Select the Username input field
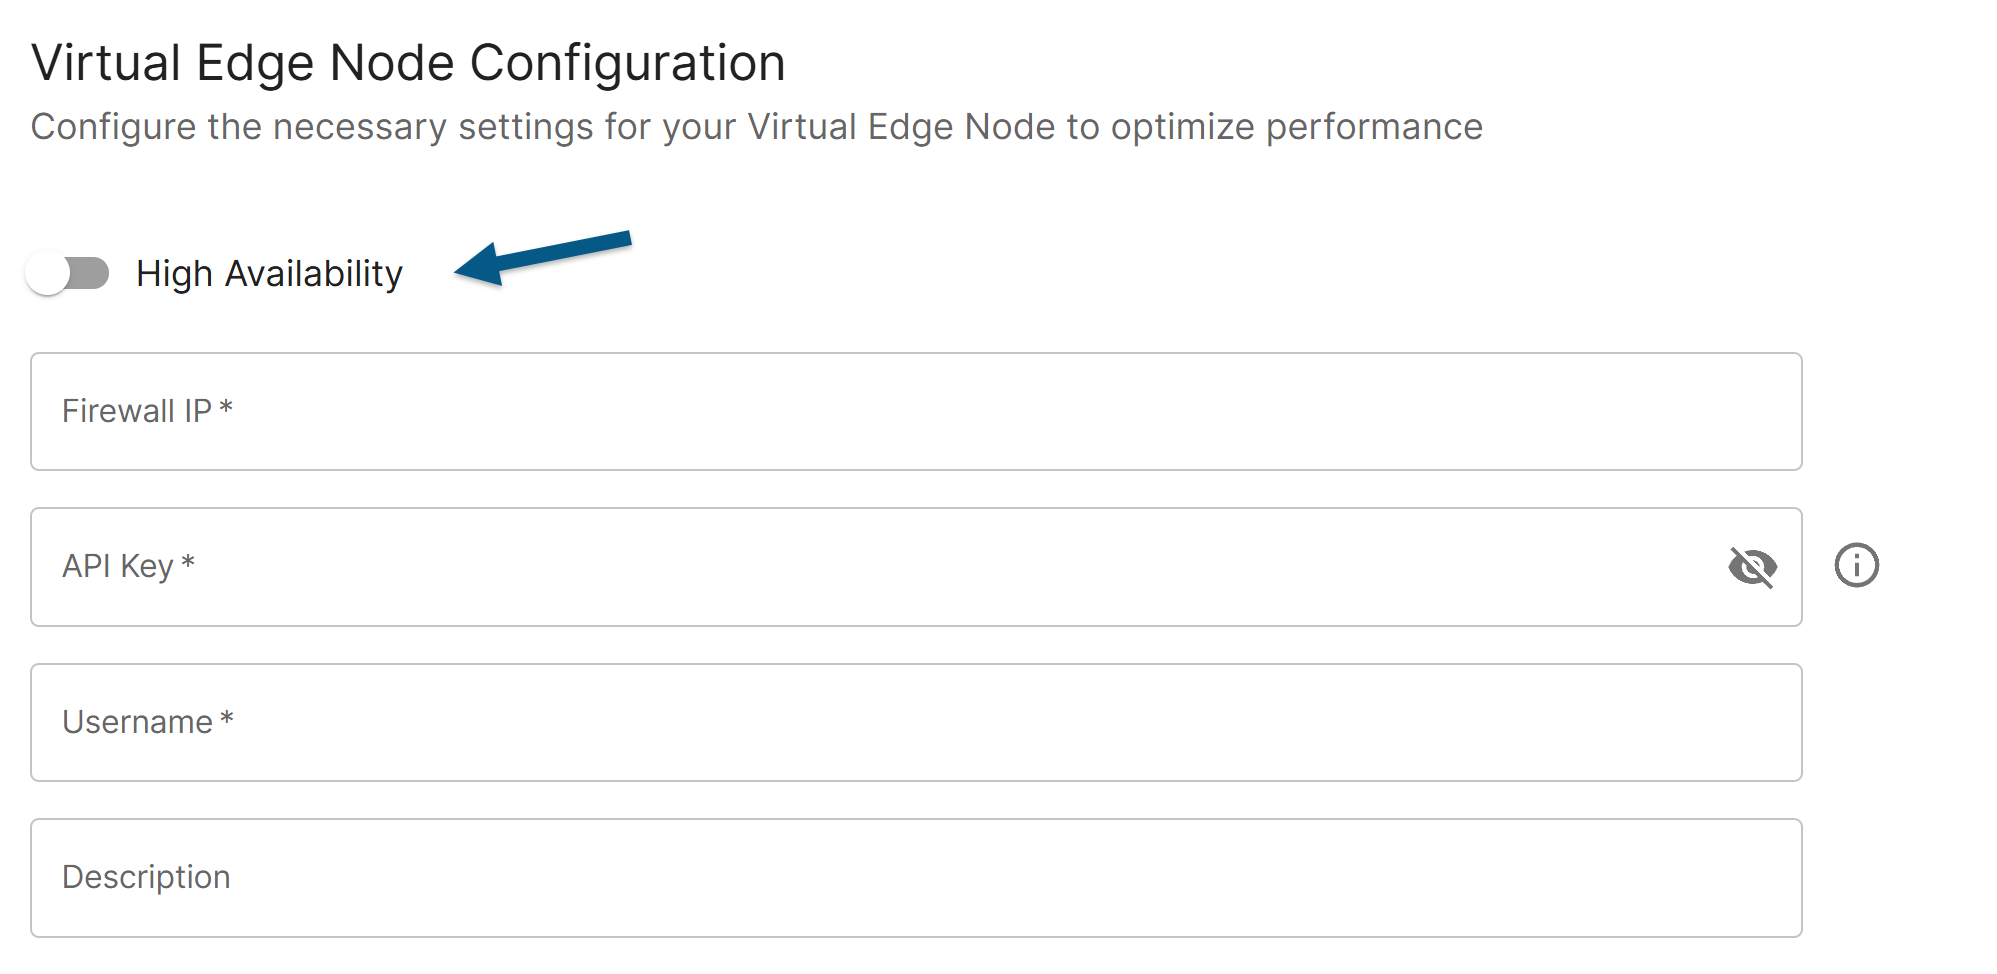 click(x=915, y=722)
